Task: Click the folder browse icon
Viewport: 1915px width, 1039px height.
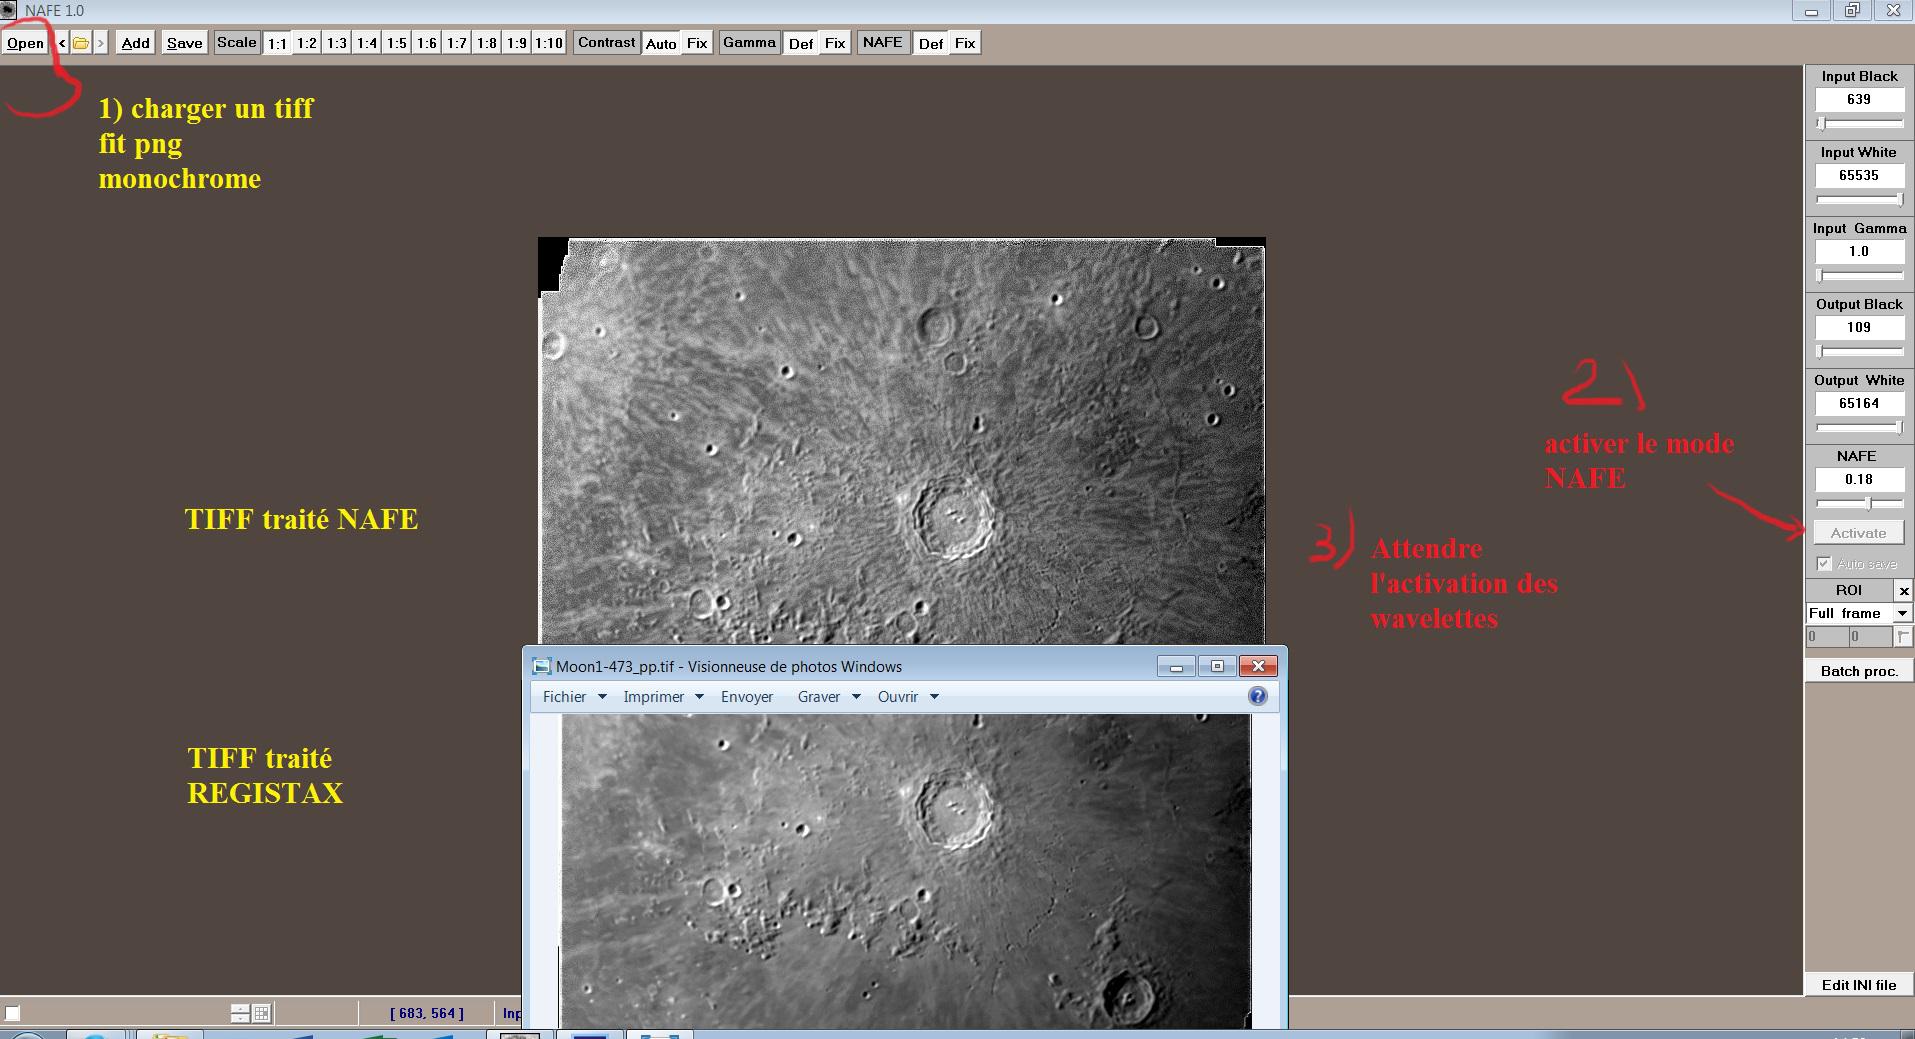Action: (81, 43)
